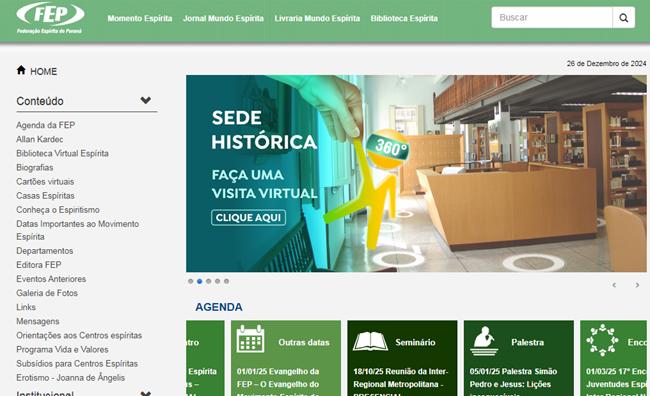Image resolution: width=650 pixels, height=396 pixels.
Task: Select the third carousel indicator dot
Action: 209,281
